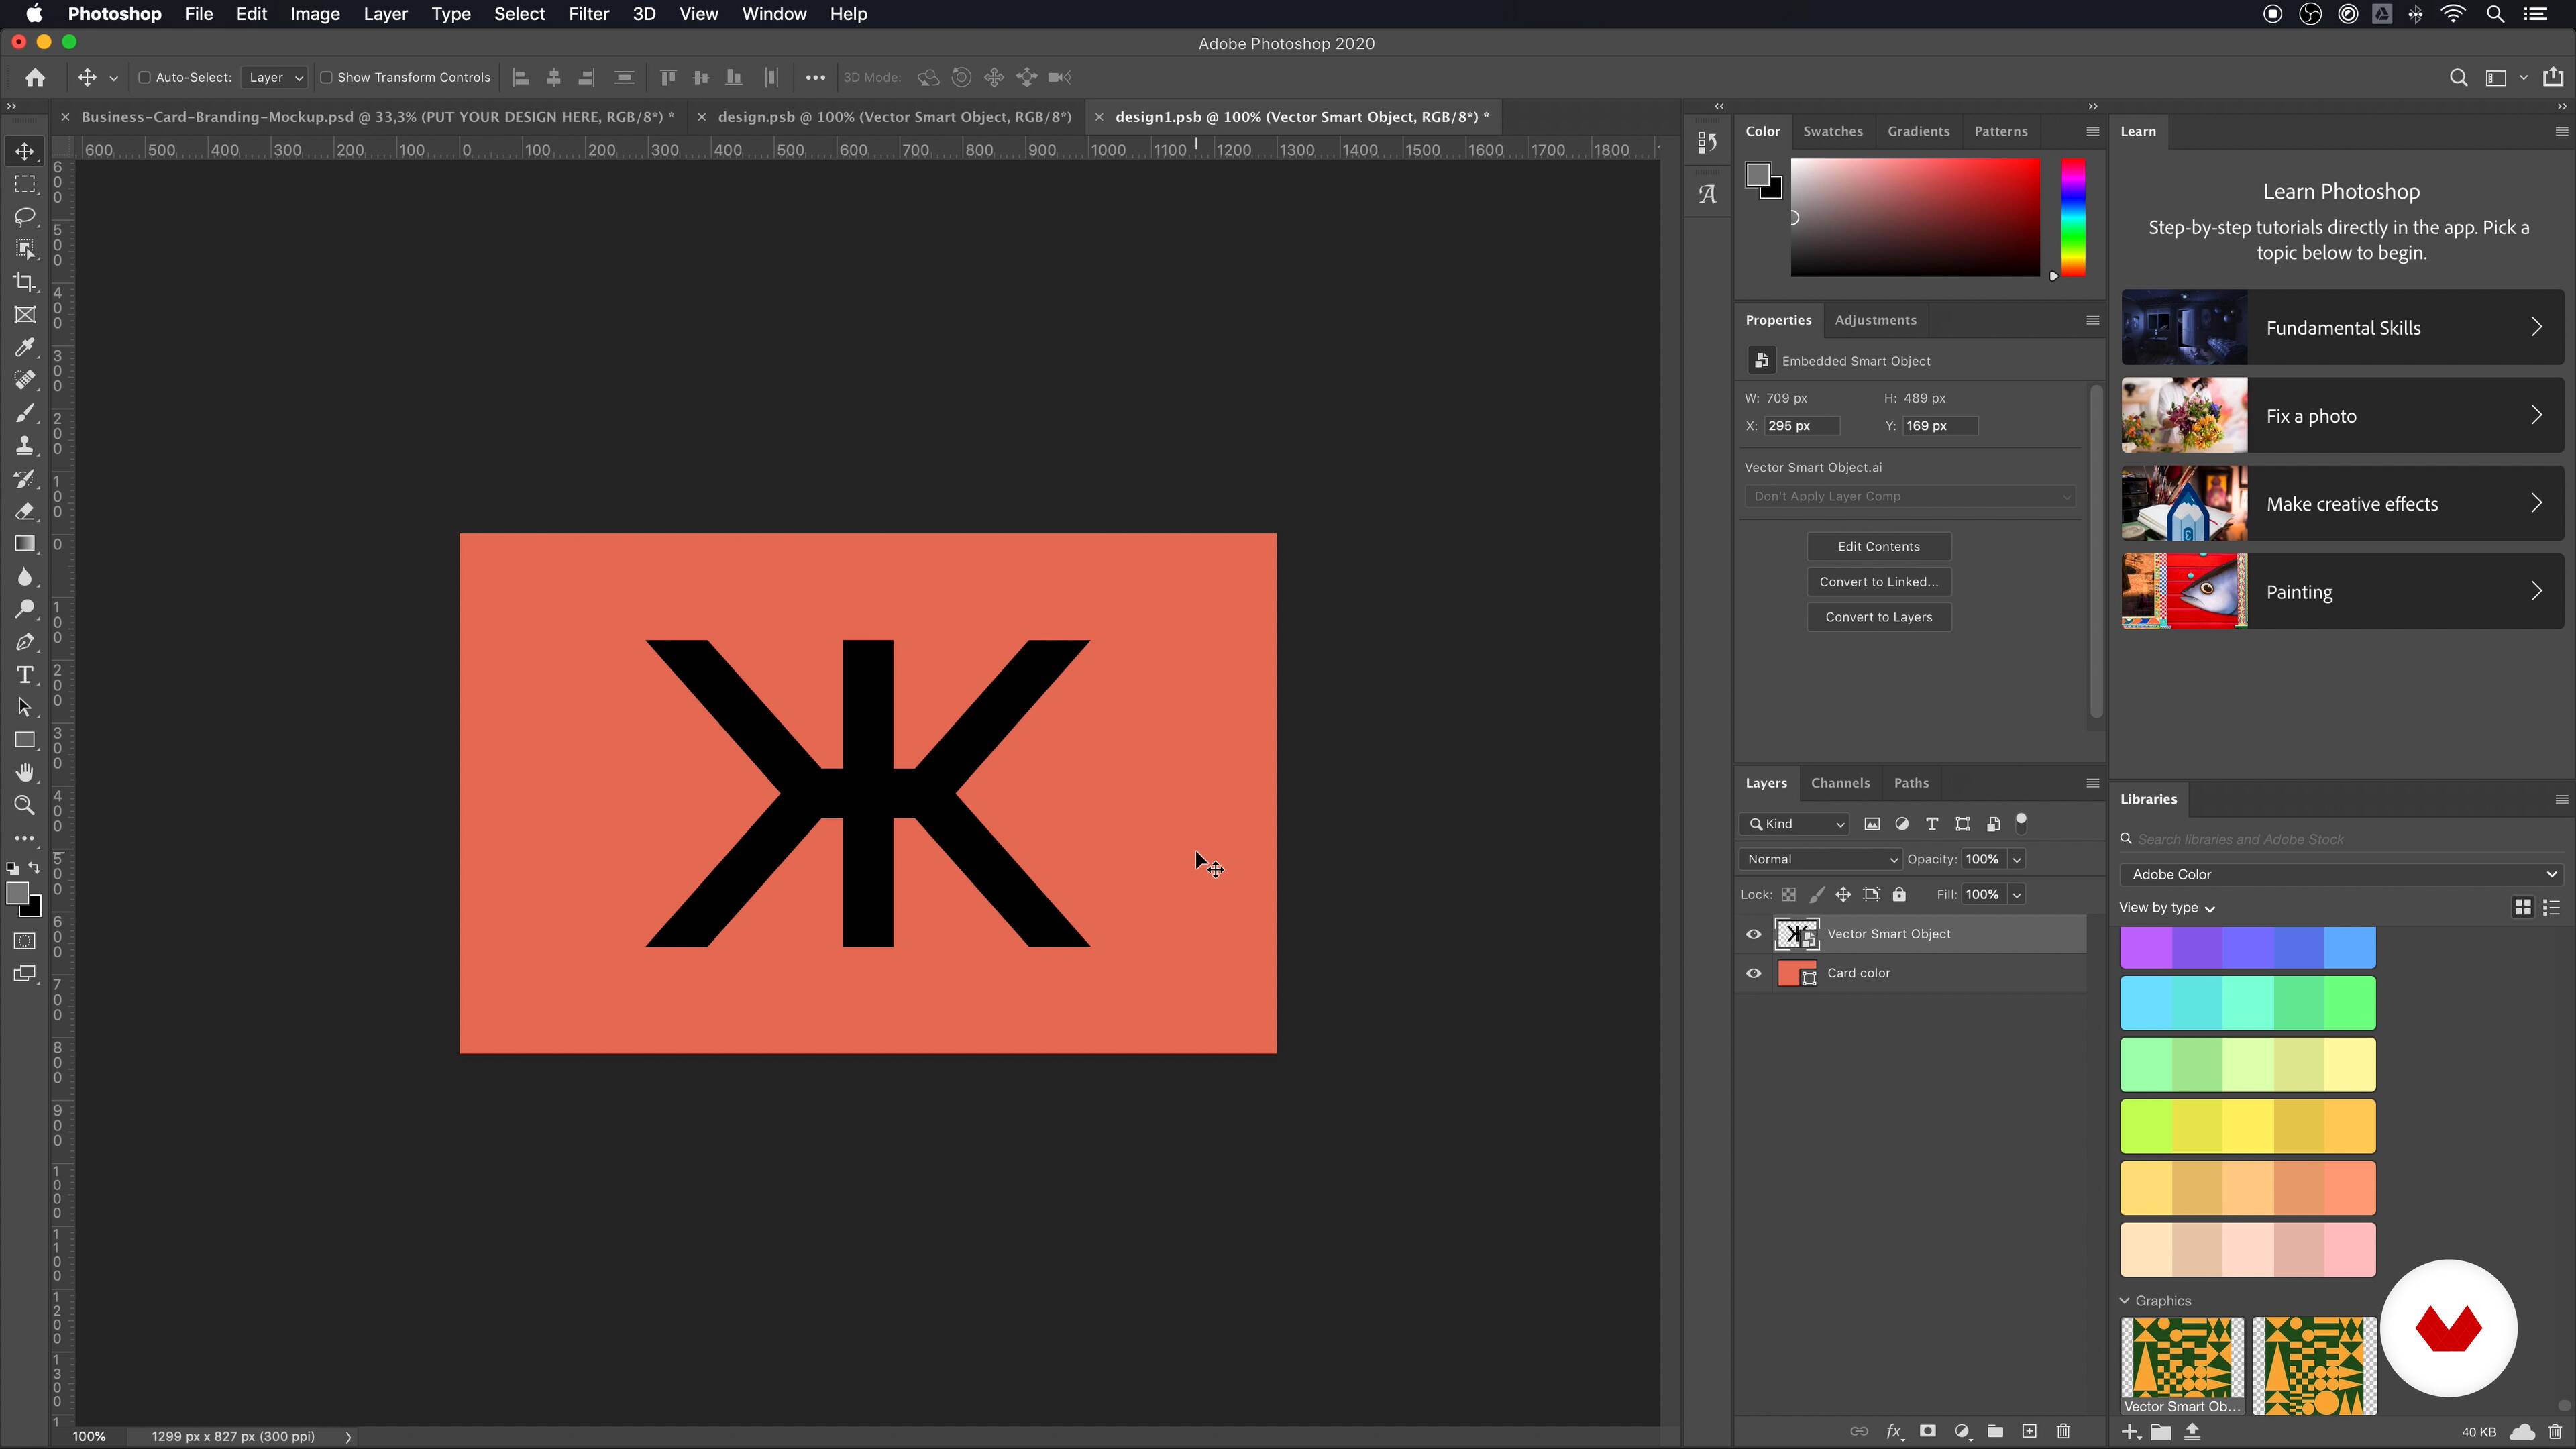Click the Convert to Layers button
Screen dimensions: 2576x1449
tap(1878, 617)
